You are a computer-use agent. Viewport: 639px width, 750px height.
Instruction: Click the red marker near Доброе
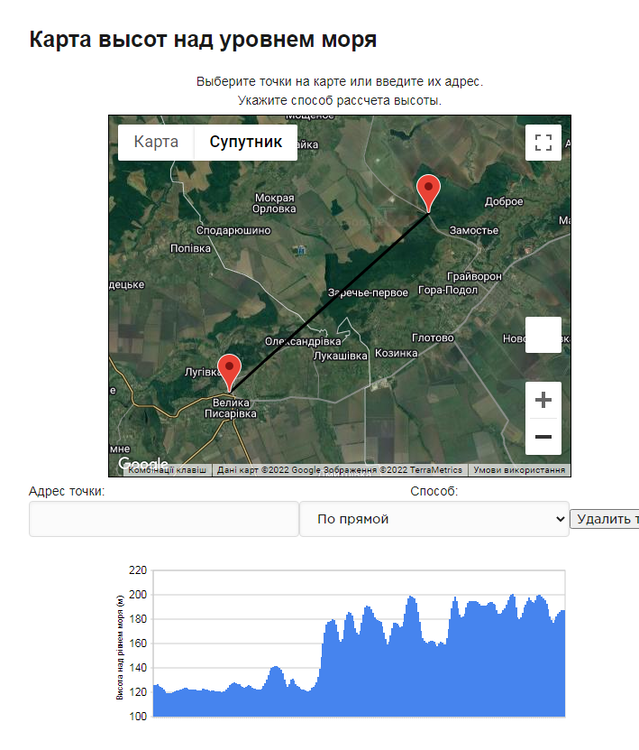[429, 192]
